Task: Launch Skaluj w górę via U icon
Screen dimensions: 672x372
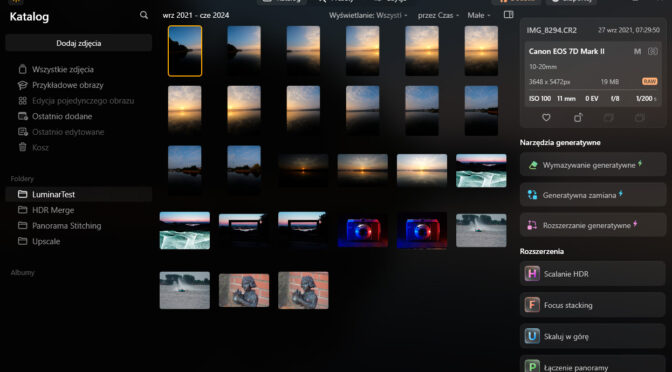Action: (x=532, y=336)
